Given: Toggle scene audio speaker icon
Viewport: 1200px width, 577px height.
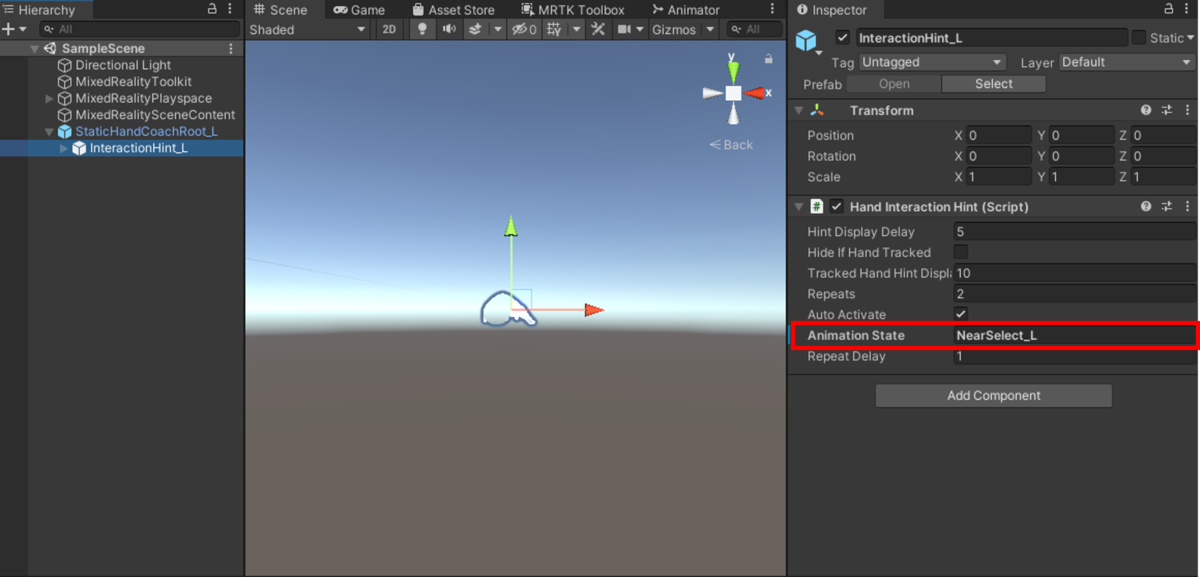Looking at the screenshot, I should click(x=449, y=29).
